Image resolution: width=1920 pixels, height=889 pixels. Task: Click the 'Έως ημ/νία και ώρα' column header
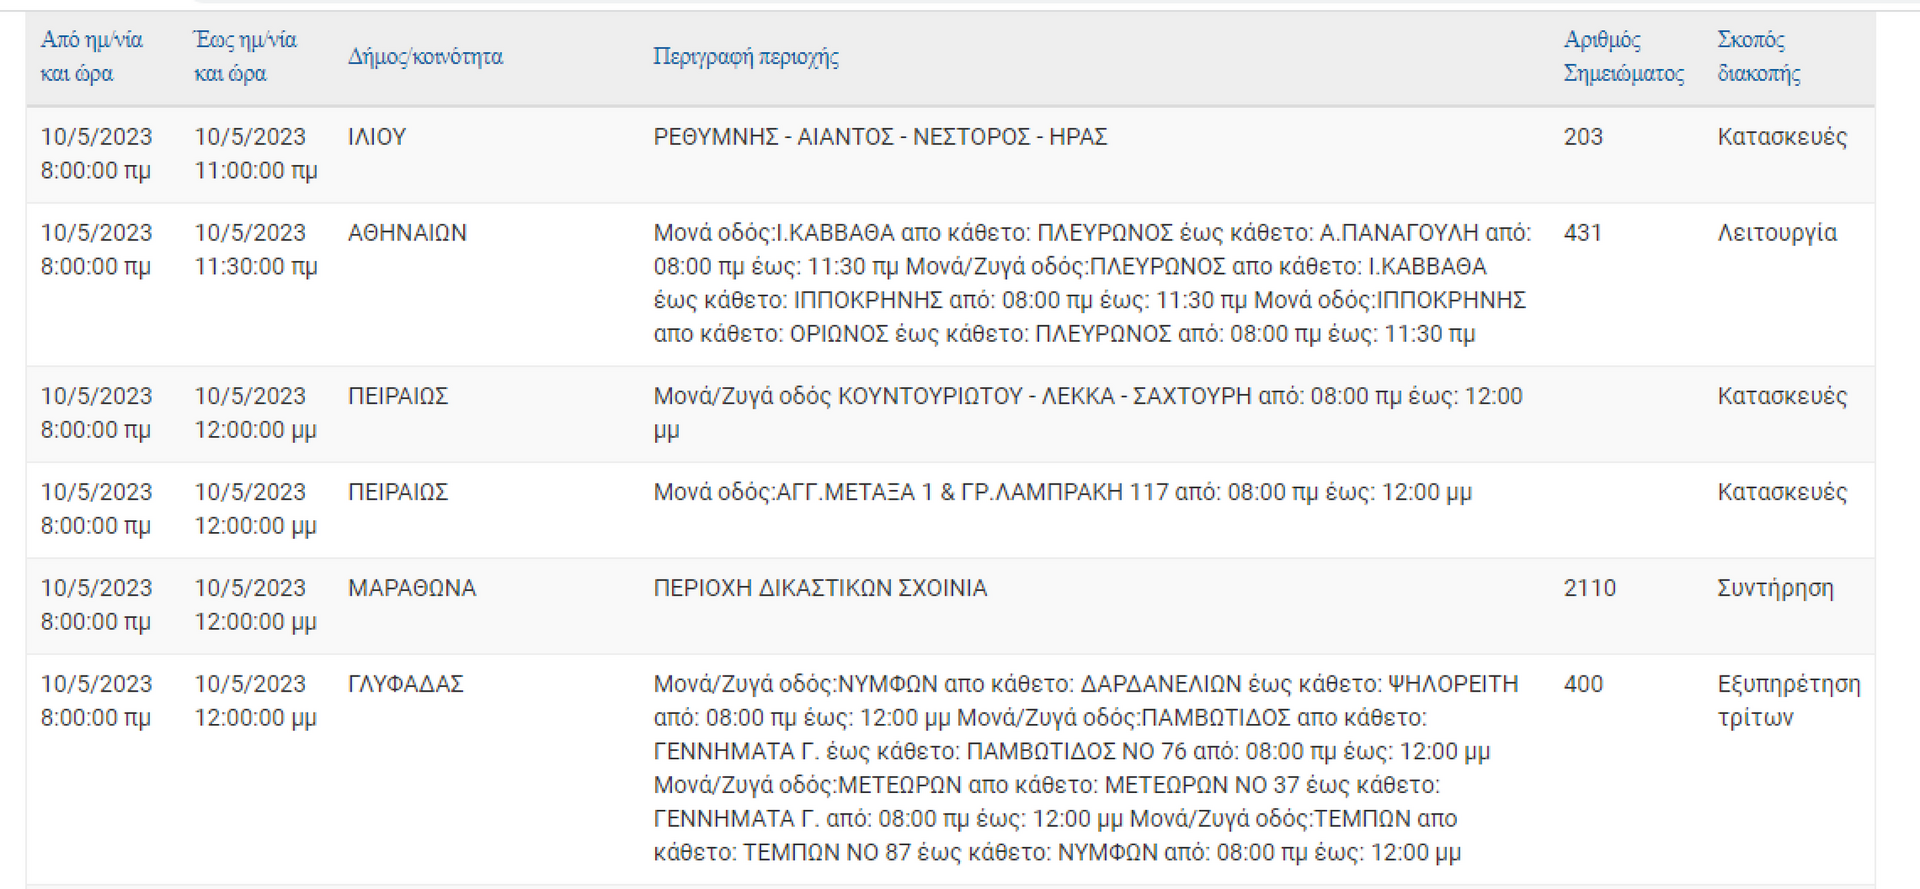(245, 56)
